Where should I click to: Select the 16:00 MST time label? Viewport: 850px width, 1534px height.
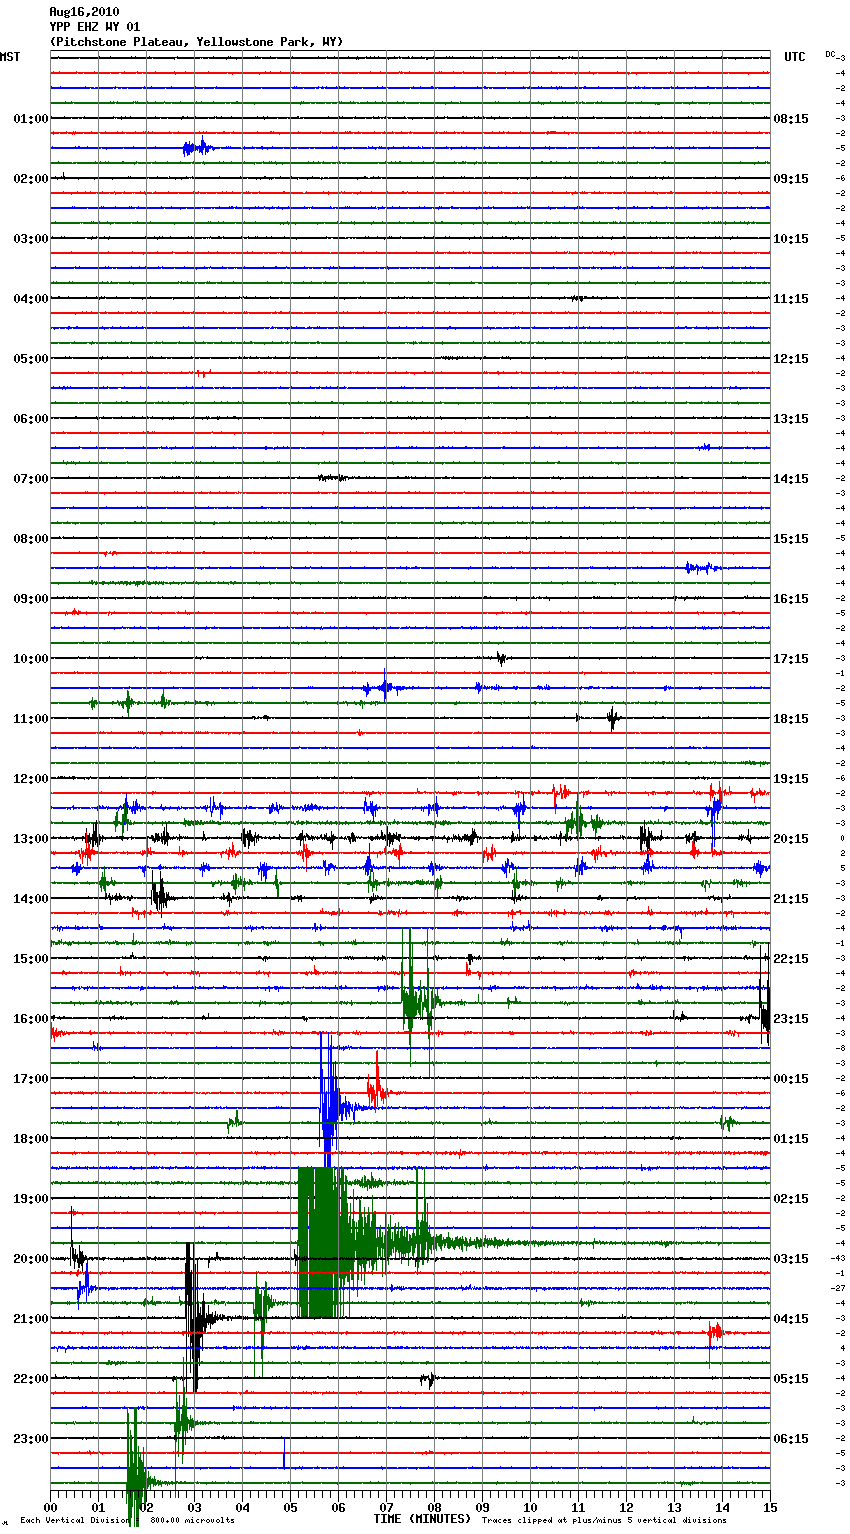click(x=31, y=1019)
